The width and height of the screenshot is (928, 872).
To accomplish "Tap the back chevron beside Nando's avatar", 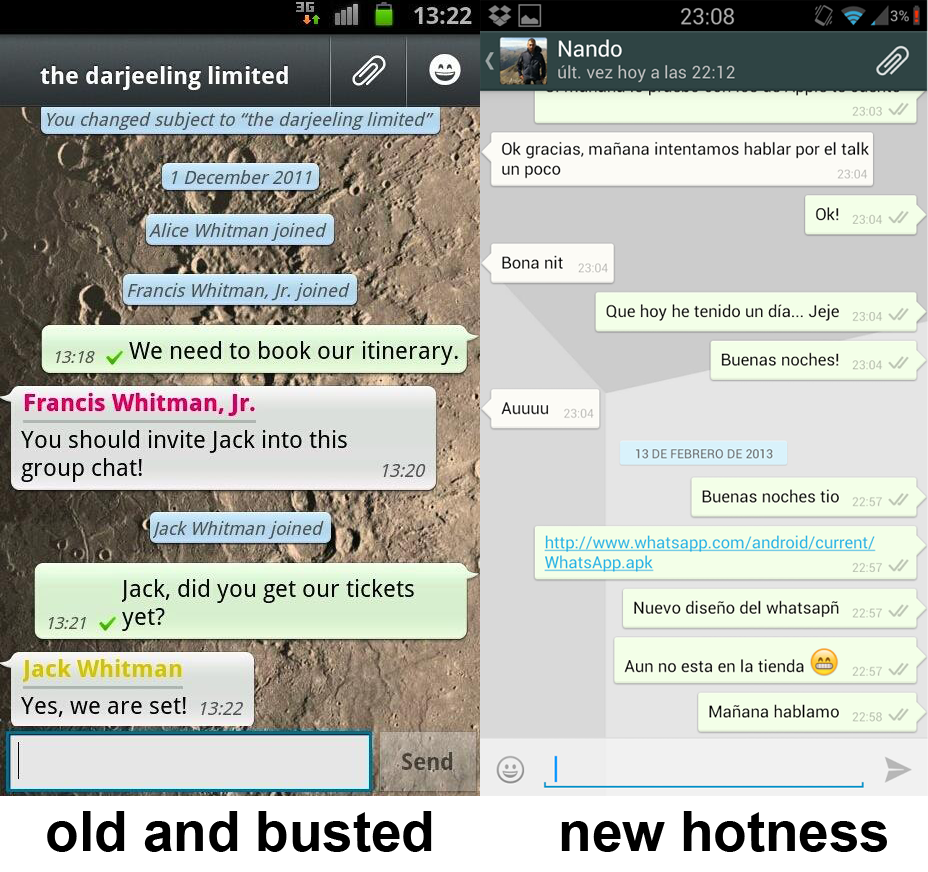I will (489, 61).
